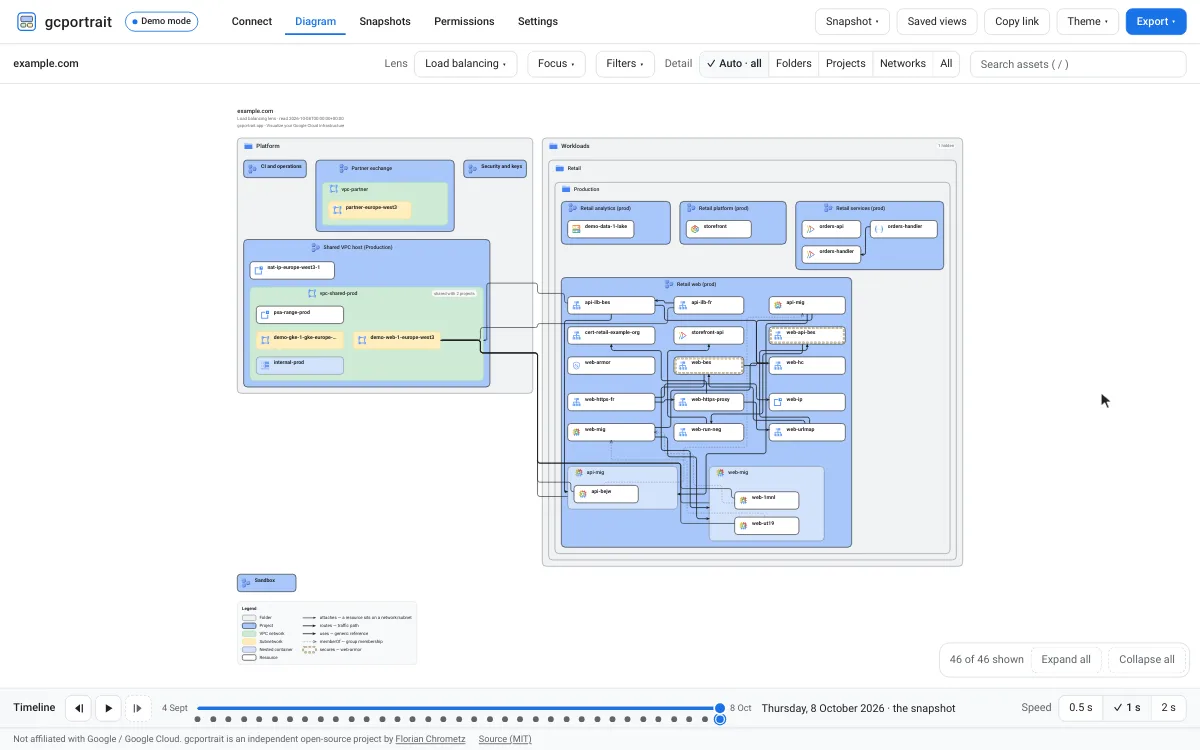The width and height of the screenshot is (1200, 750).
Task: Click the orders-api Cloud Run icon
Action: (811, 227)
